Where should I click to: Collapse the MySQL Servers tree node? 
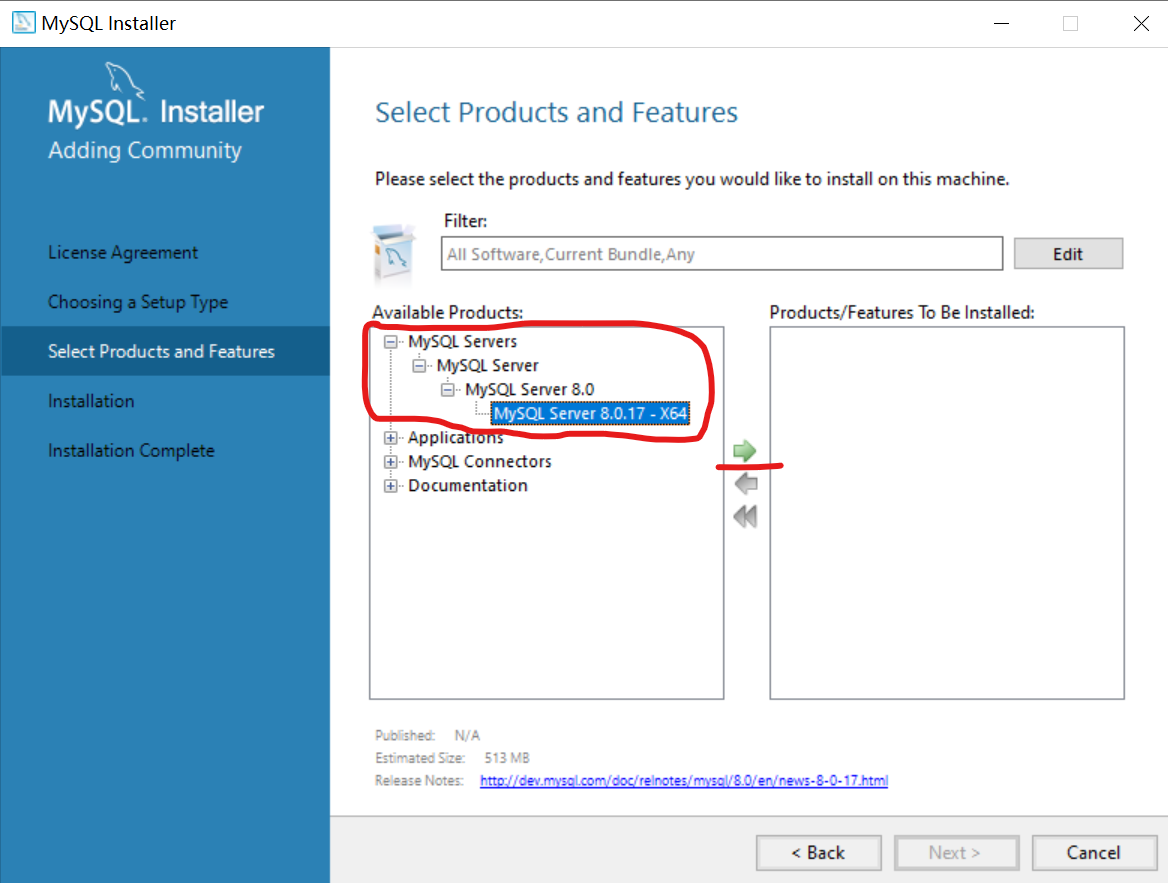[390, 342]
